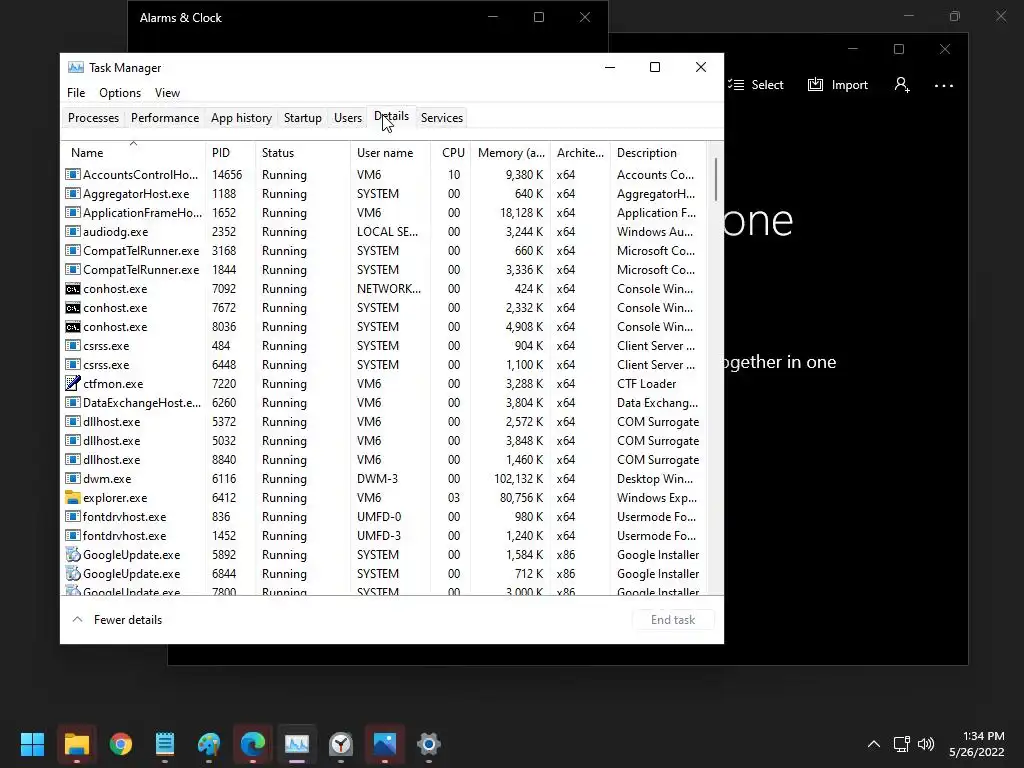This screenshot has height=768, width=1024.
Task: Open the Options menu
Action: point(120,93)
